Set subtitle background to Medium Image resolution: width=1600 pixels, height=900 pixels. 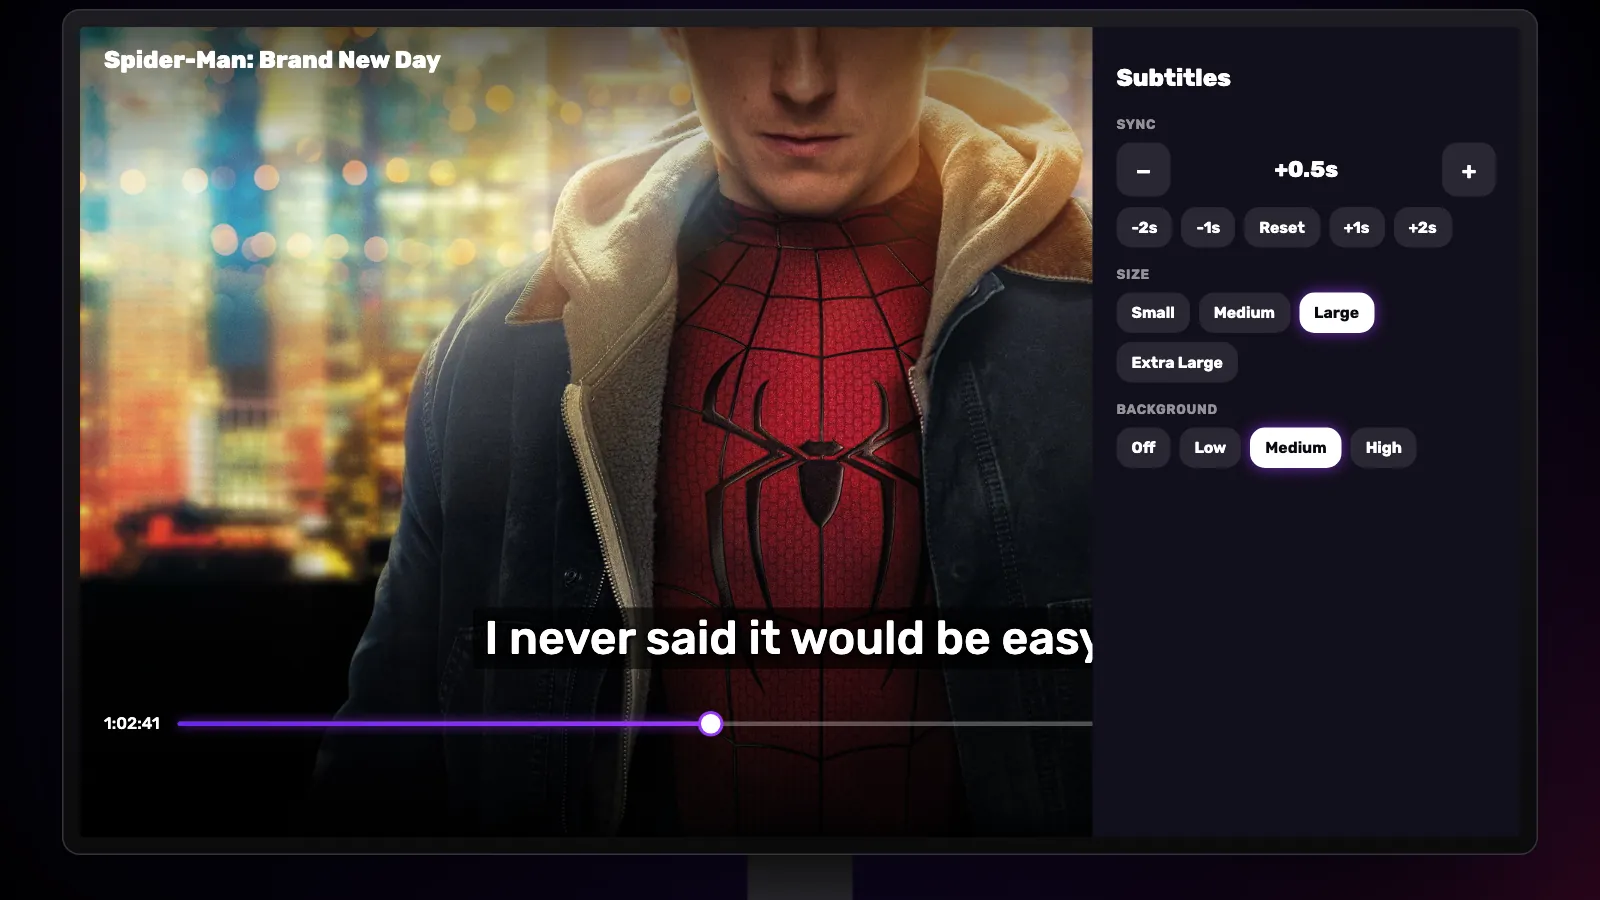(x=1296, y=448)
